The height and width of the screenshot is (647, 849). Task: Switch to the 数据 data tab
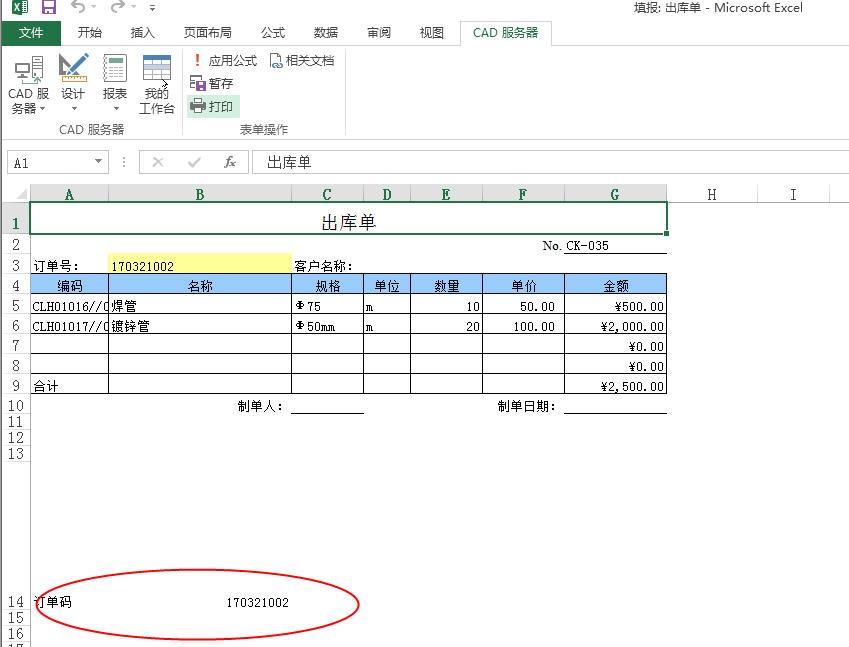(x=325, y=33)
